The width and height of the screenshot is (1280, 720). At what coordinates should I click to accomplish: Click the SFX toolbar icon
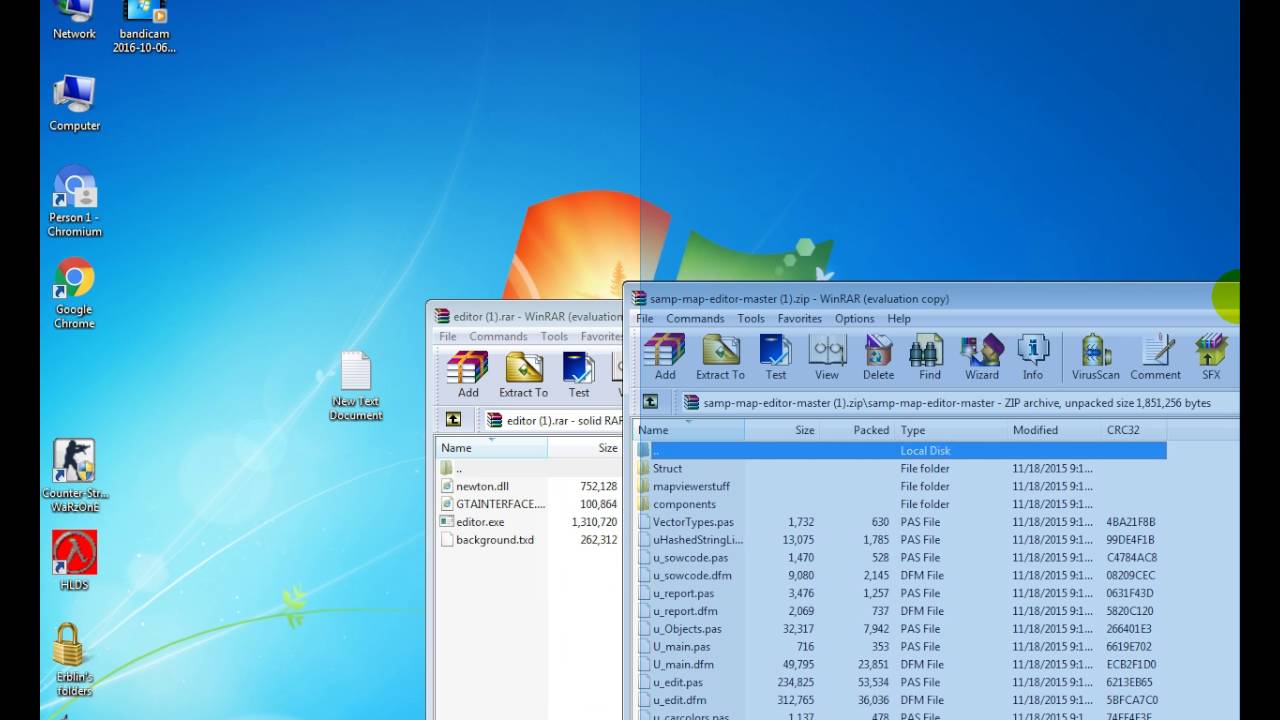(1211, 357)
